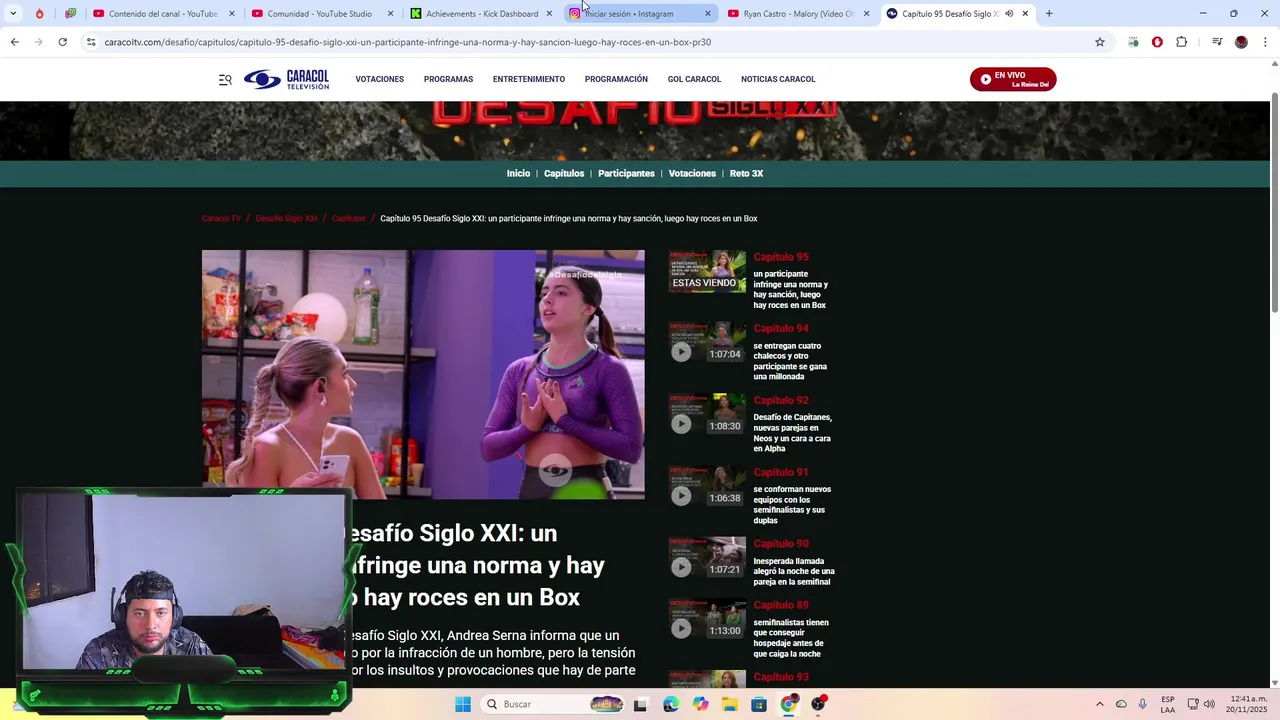Open the Capítulos sub-navigation link
The width and height of the screenshot is (1280, 720).
[564, 173]
